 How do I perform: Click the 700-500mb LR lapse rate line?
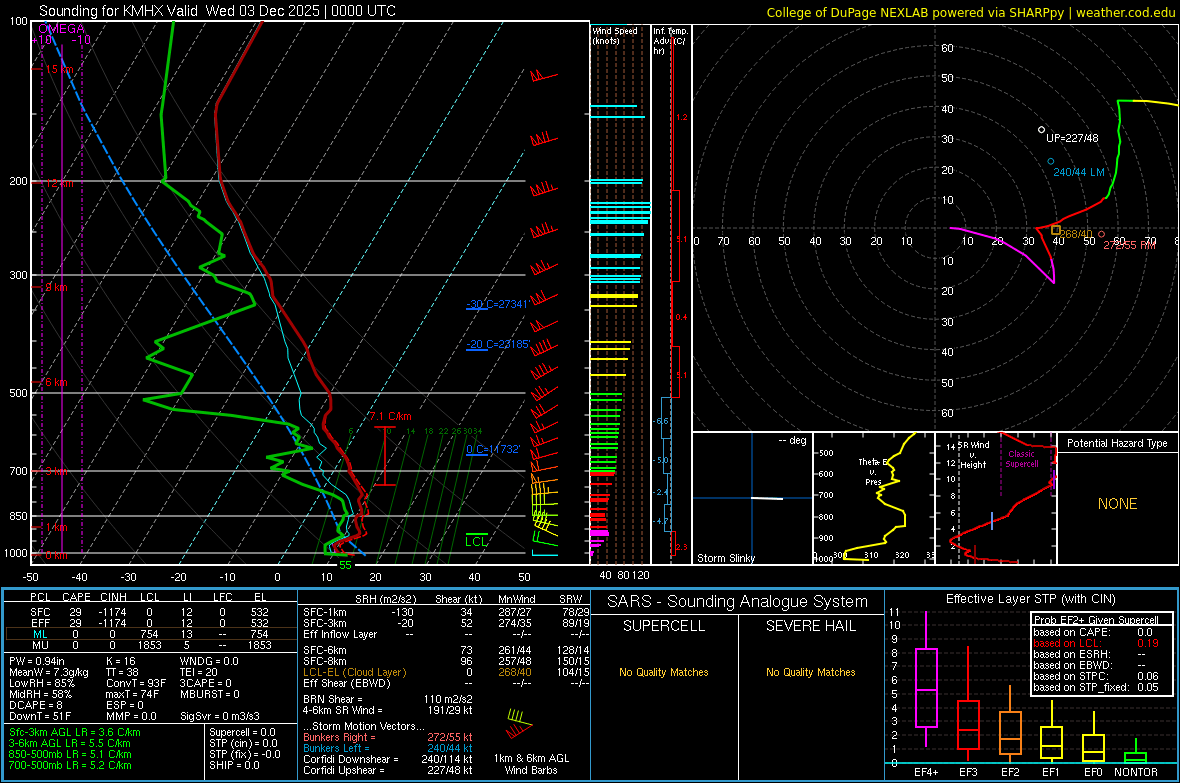point(70,765)
